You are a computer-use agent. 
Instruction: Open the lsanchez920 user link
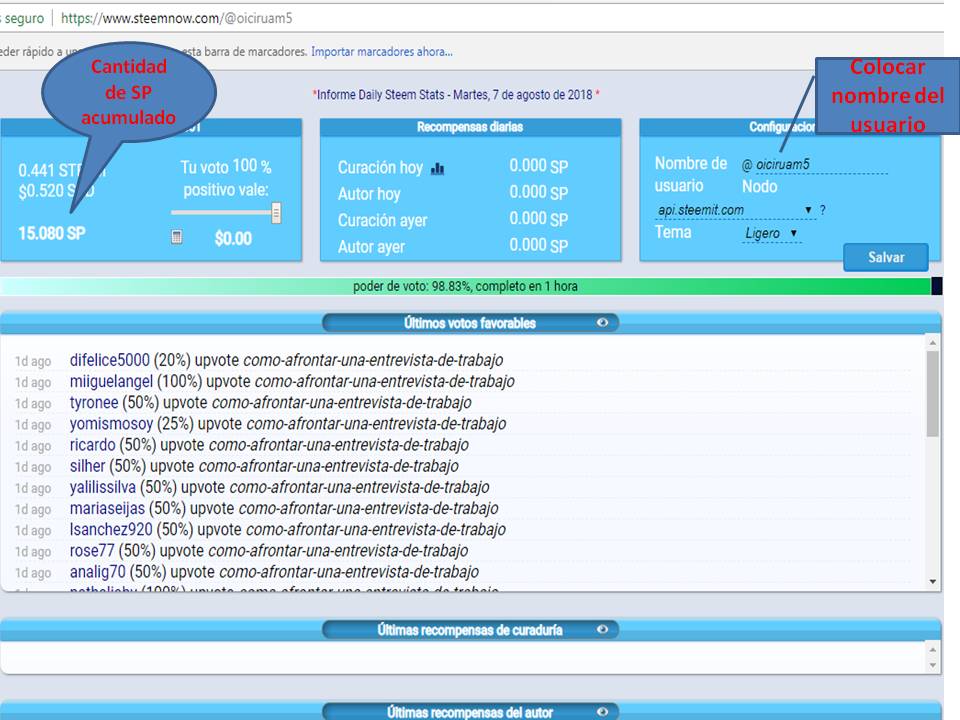(x=111, y=530)
